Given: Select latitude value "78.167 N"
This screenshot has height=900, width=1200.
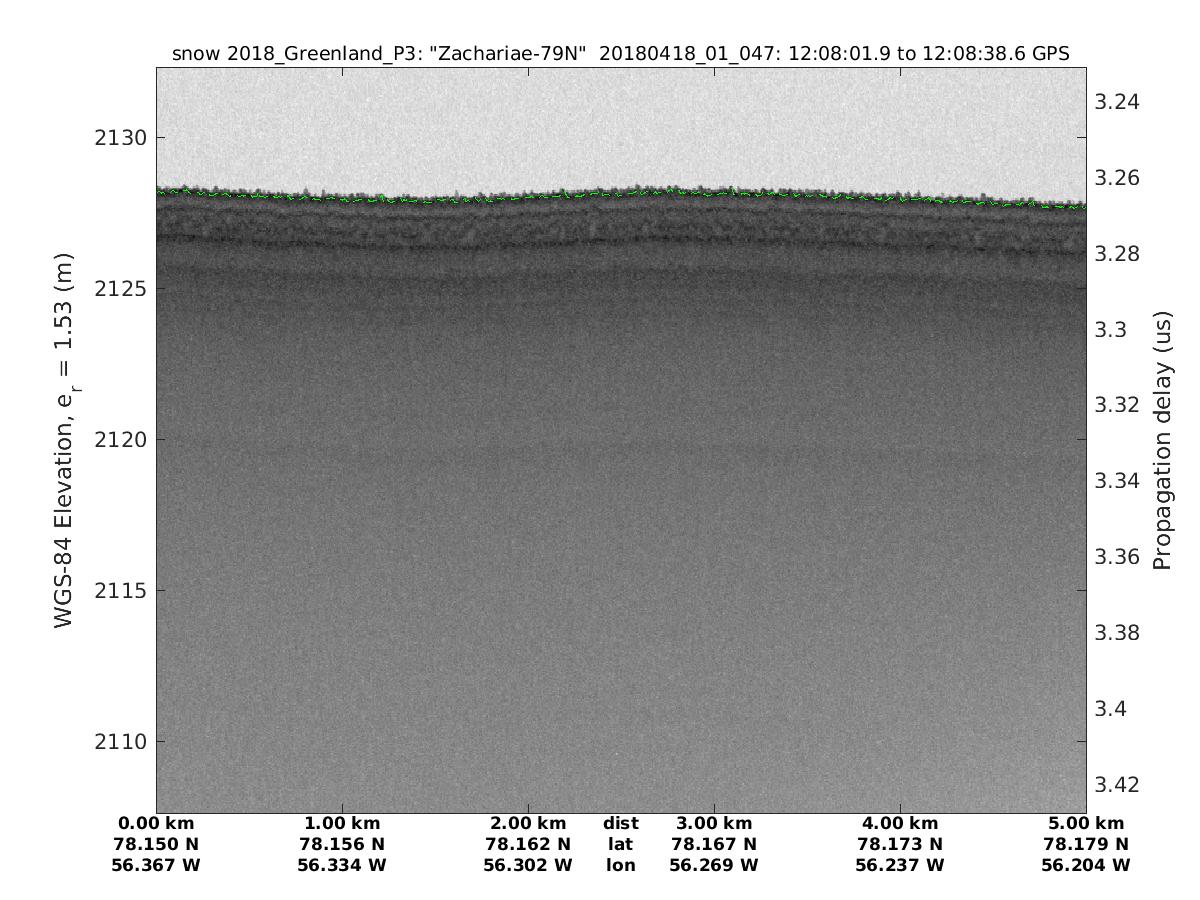Looking at the screenshot, I should pyautogui.click(x=714, y=844).
